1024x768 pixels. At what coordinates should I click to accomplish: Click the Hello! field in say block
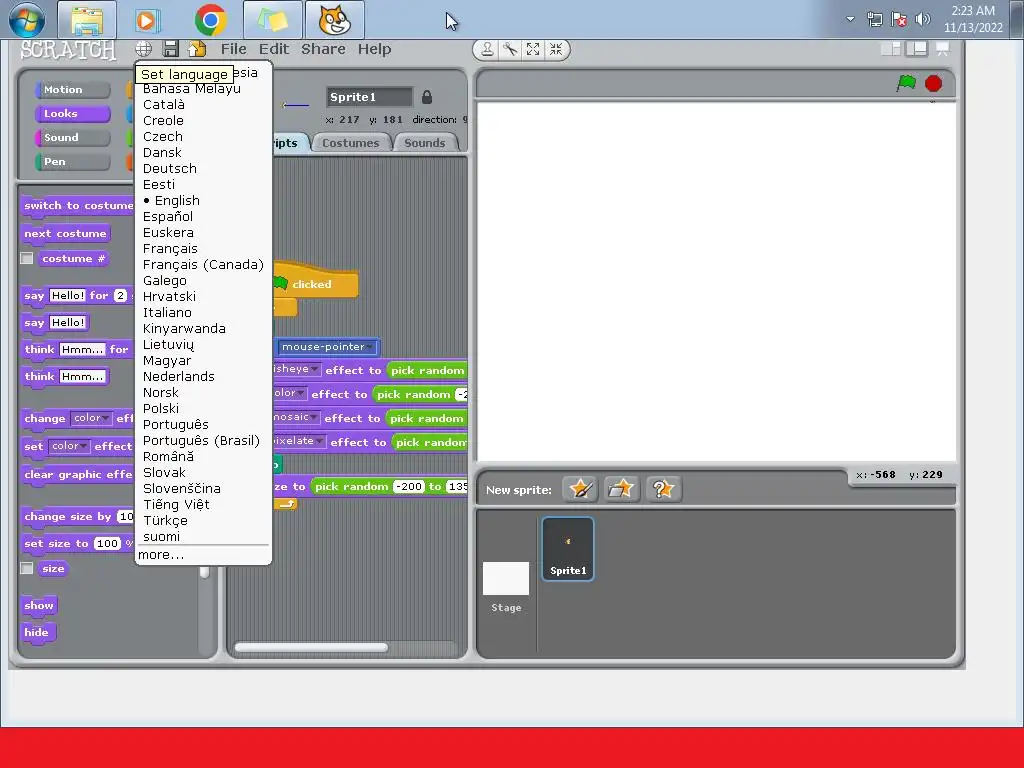(x=68, y=323)
